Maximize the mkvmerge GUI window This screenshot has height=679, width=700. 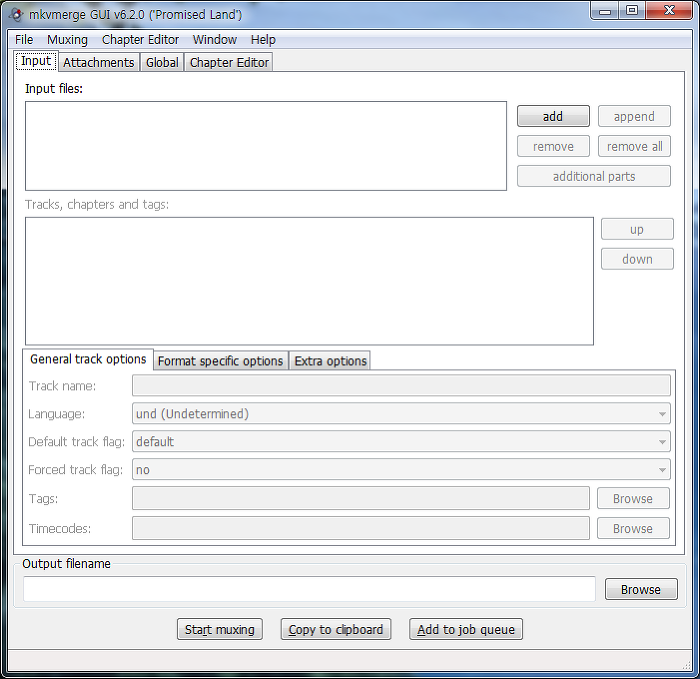pos(632,11)
